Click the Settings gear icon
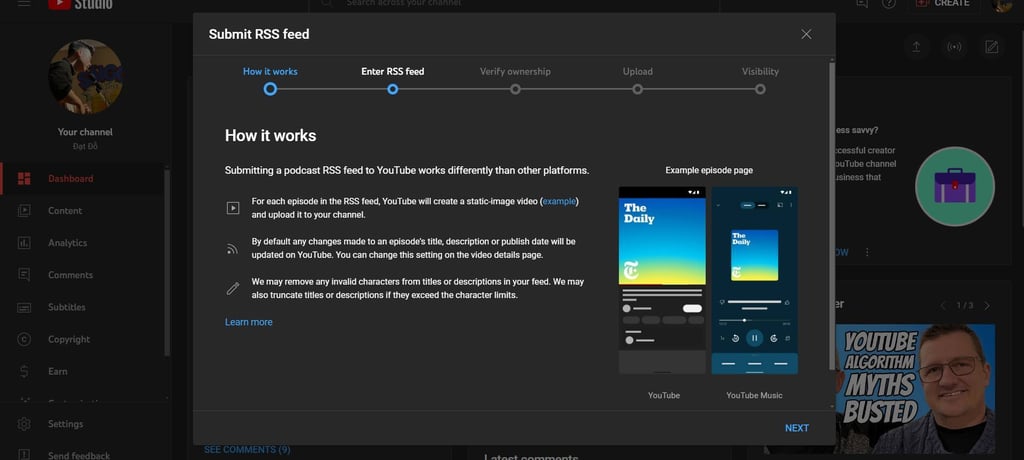 24,424
